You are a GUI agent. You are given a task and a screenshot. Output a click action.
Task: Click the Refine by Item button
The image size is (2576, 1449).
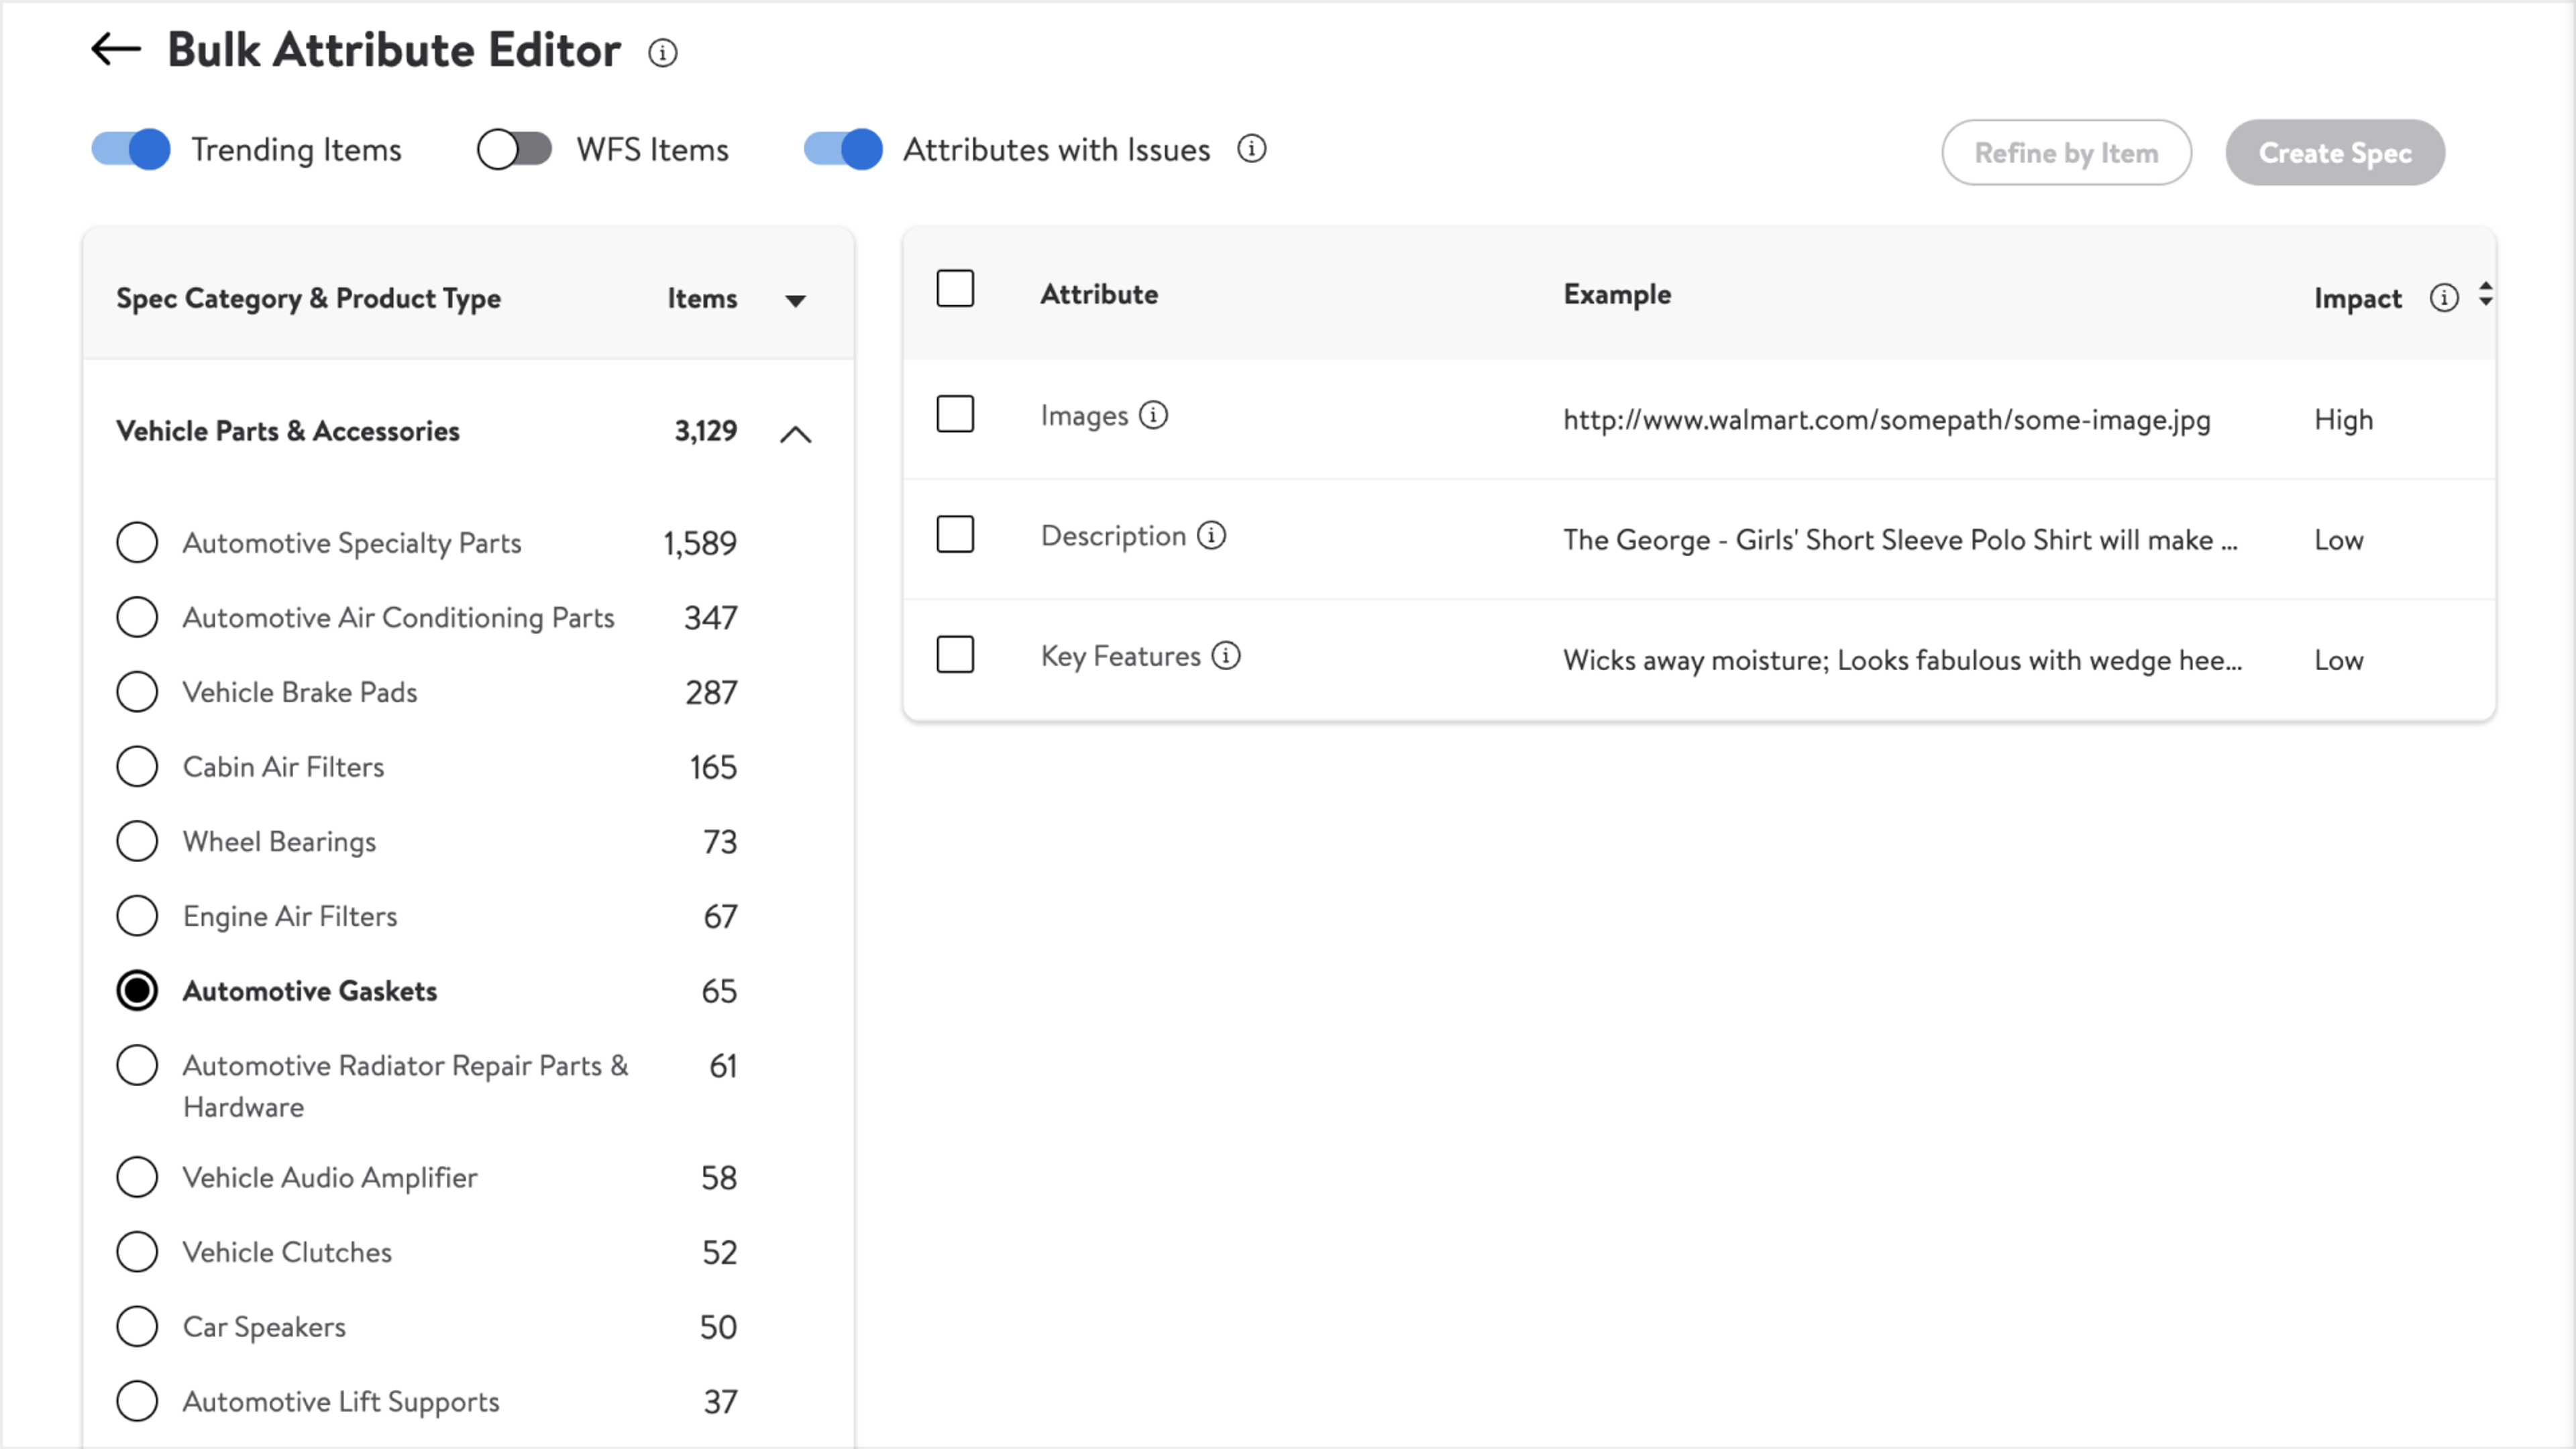pos(2066,153)
